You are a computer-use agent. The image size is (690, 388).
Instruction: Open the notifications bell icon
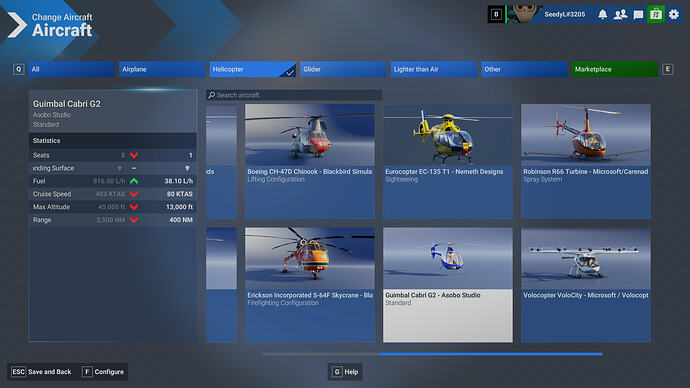pos(602,15)
